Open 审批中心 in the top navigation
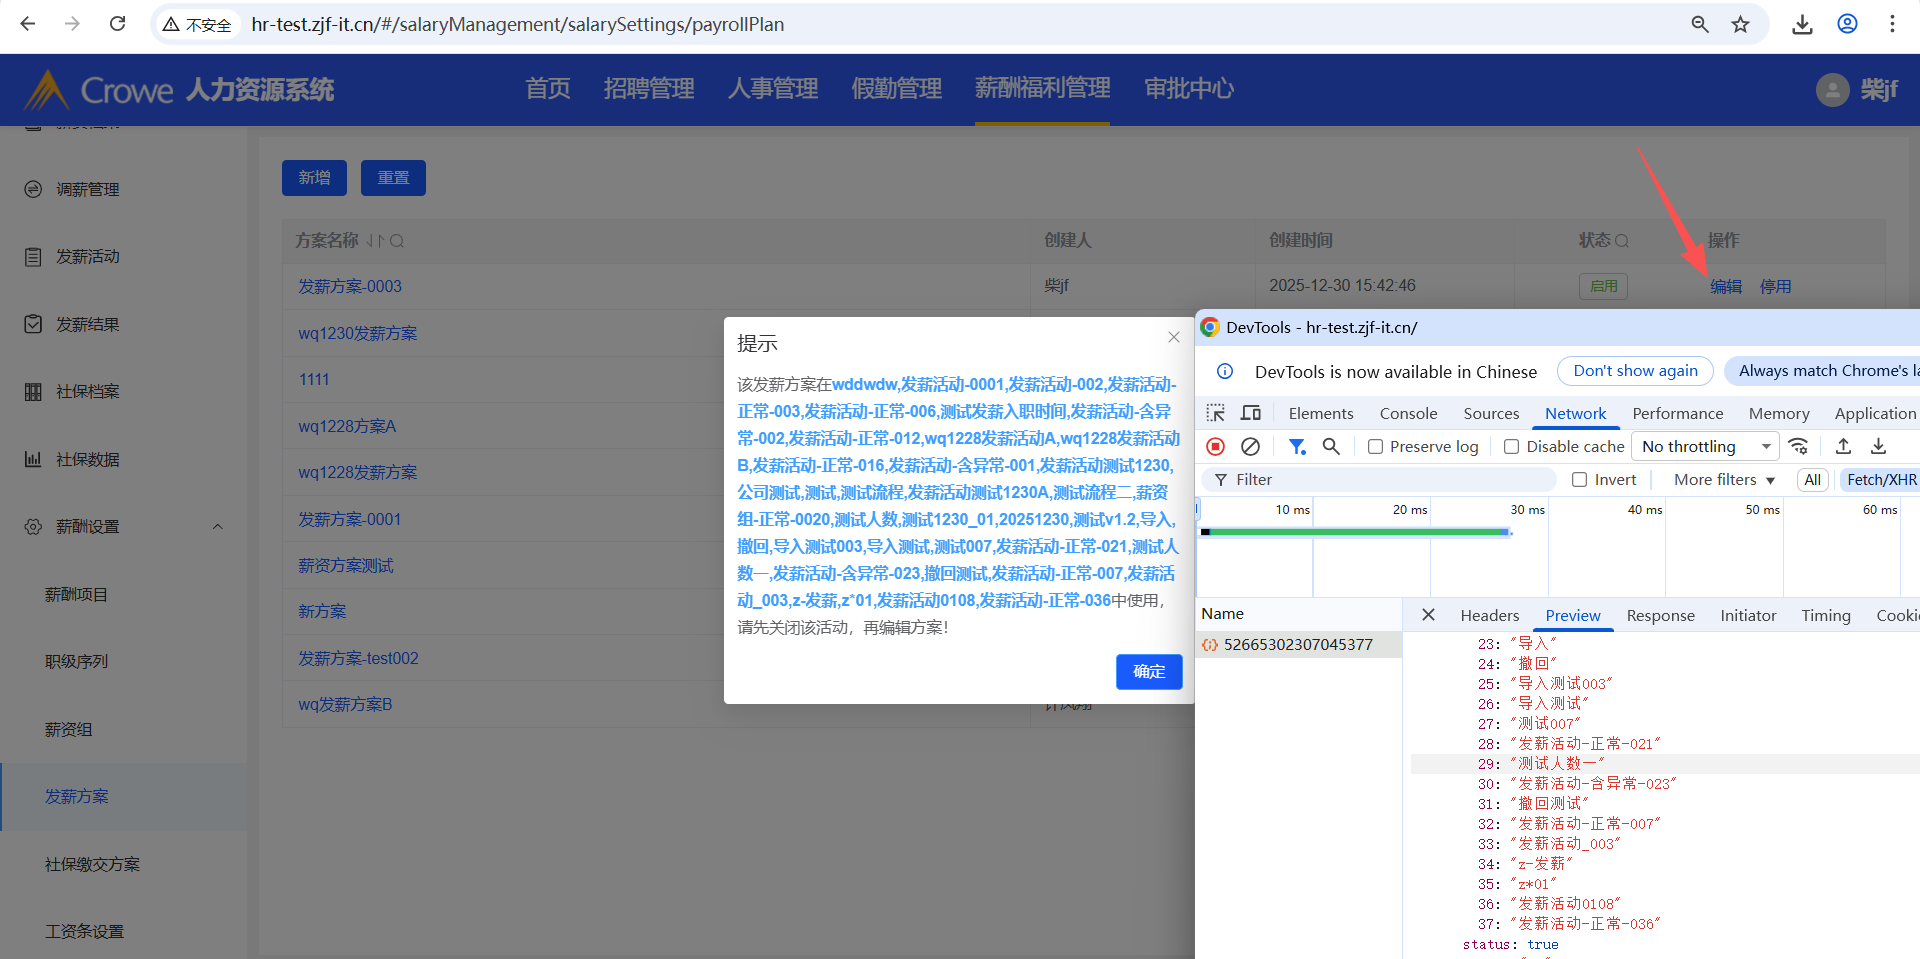 point(1189,89)
